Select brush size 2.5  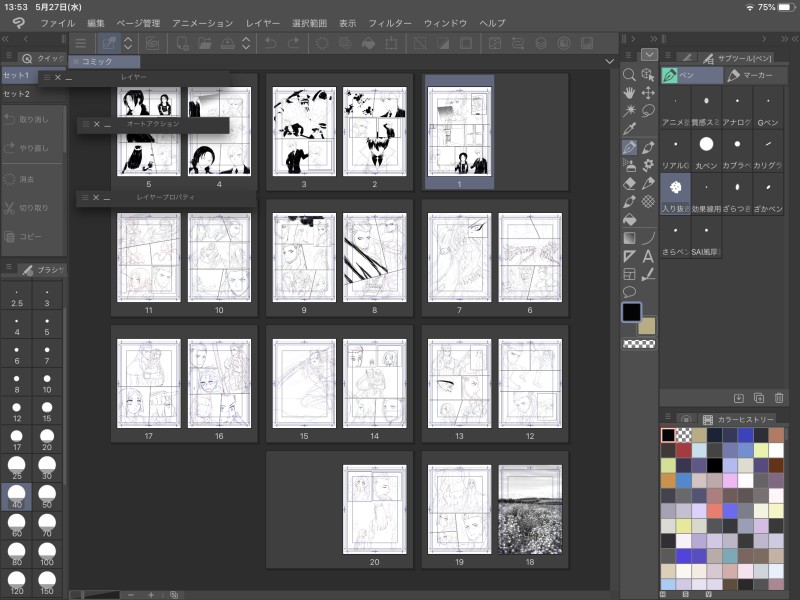(16, 296)
